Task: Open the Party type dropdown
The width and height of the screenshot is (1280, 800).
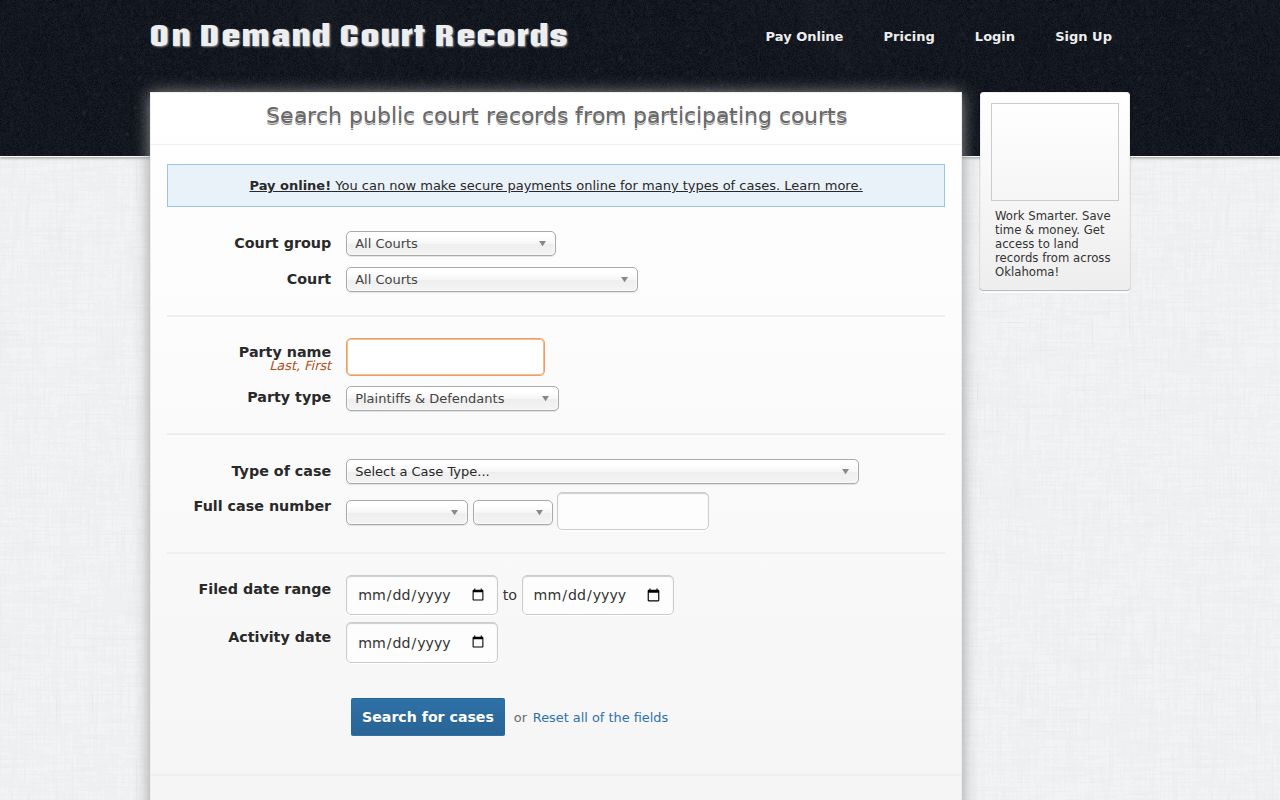Action: pos(452,399)
